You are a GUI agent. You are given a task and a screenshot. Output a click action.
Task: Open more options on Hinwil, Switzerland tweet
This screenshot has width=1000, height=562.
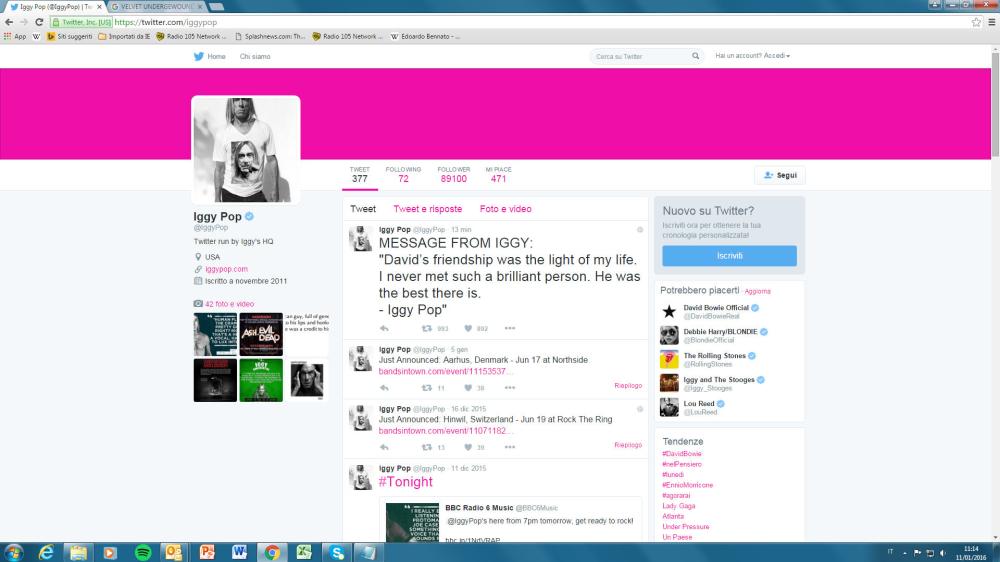coord(510,447)
